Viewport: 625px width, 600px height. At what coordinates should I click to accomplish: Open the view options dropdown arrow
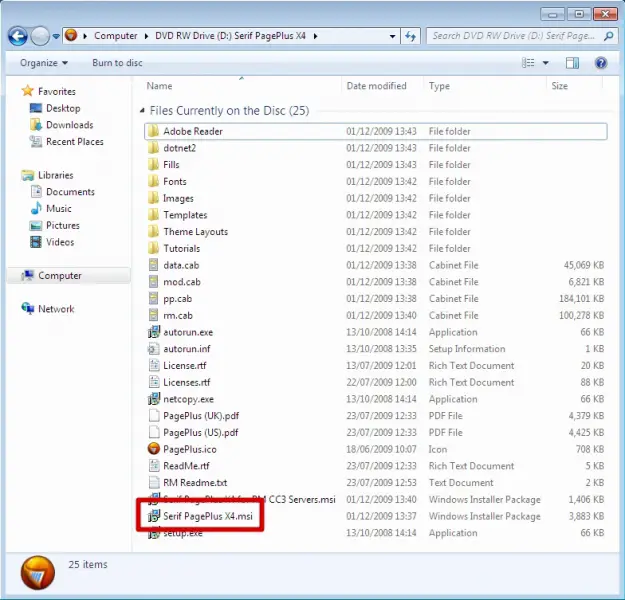coord(546,63)
